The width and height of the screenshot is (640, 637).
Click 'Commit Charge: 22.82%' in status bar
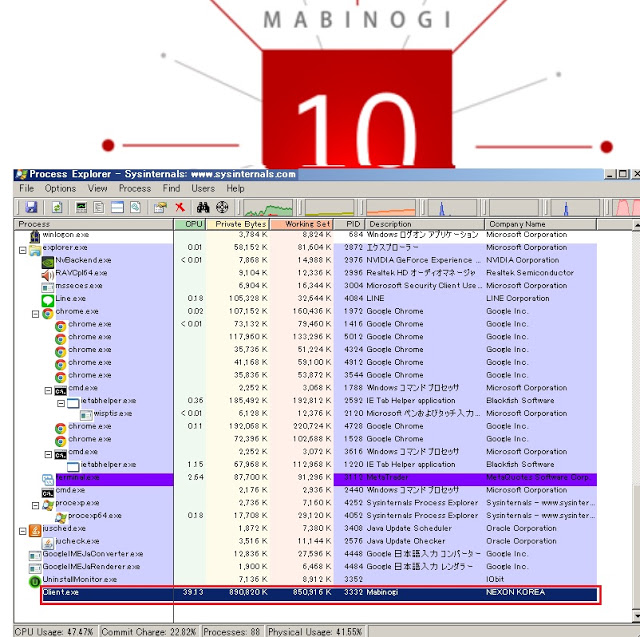coord(149,632)
